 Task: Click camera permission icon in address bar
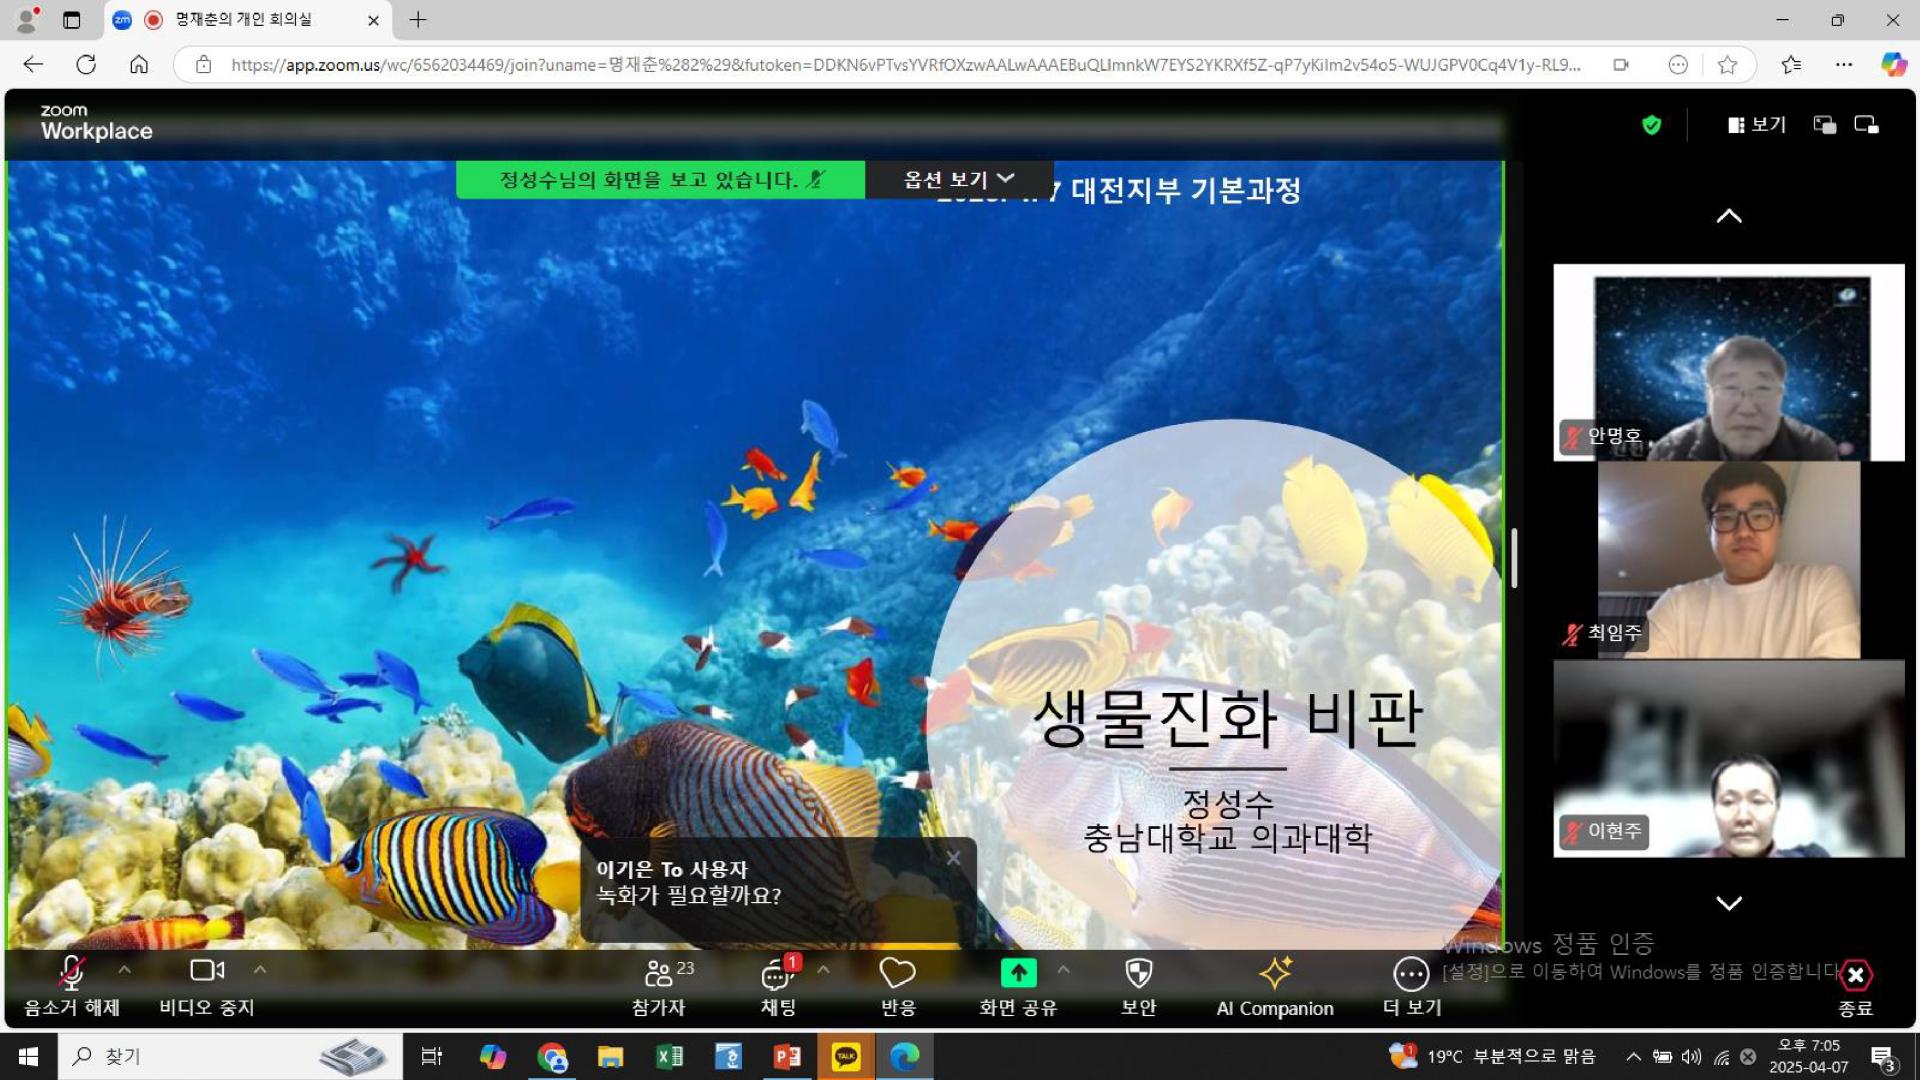coord(1621,65)
